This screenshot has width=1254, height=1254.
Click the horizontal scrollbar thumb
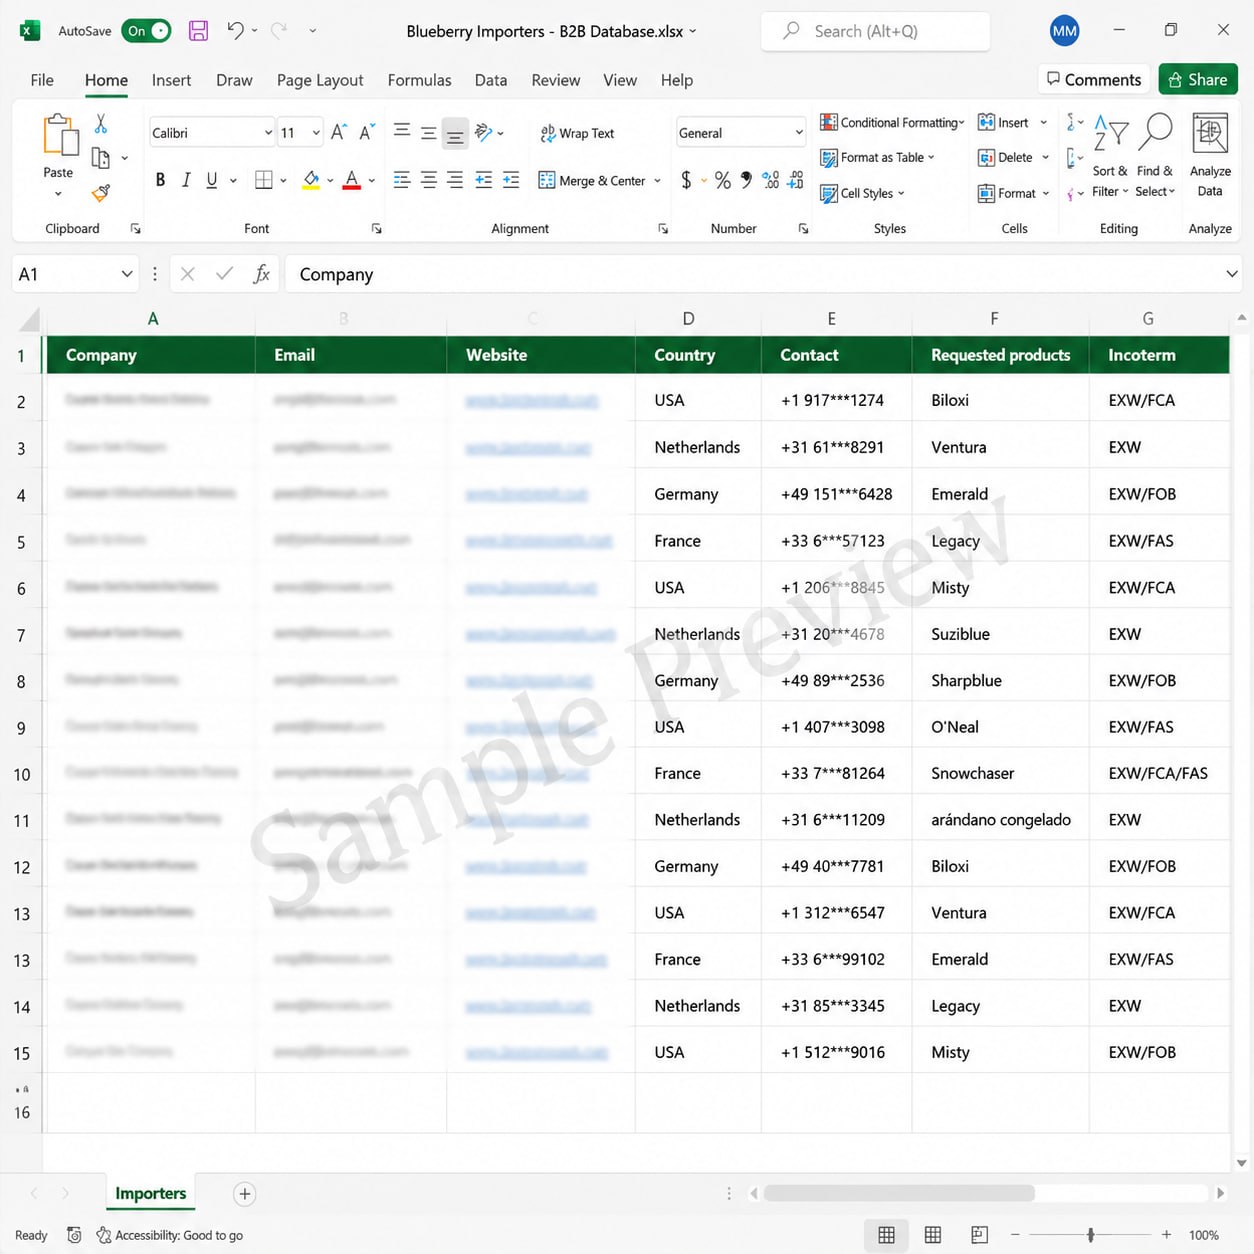[x=899, y=1193]
